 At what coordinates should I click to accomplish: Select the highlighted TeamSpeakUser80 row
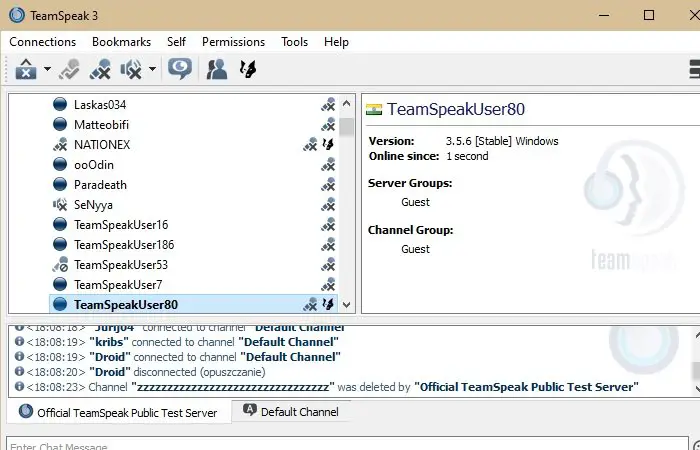tap(193, 304)
